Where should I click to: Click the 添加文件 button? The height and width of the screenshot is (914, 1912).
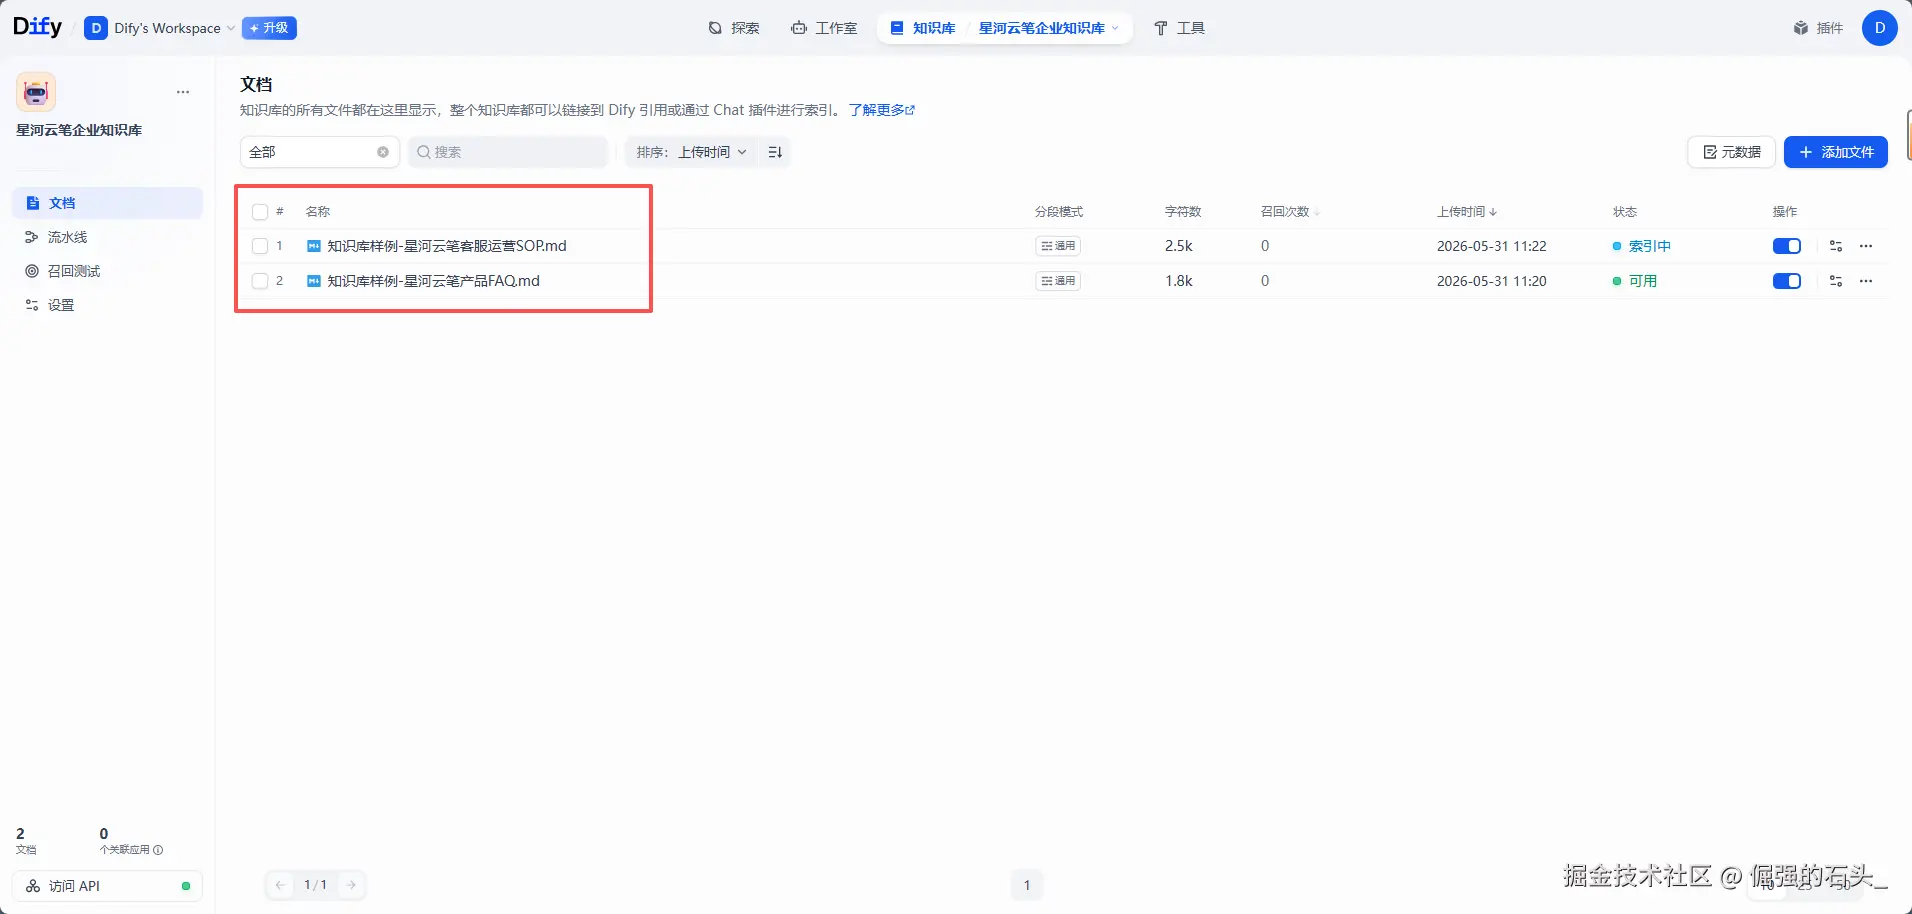coord(1836,152)
